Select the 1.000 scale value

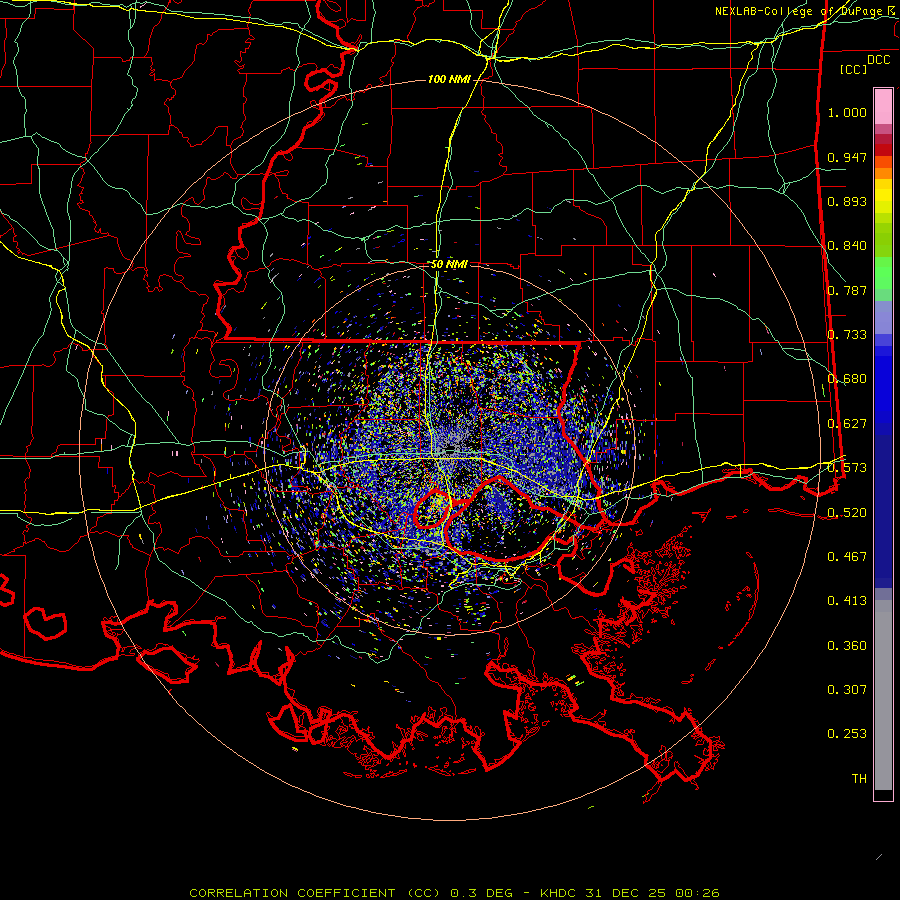click(x=847, y=112)
